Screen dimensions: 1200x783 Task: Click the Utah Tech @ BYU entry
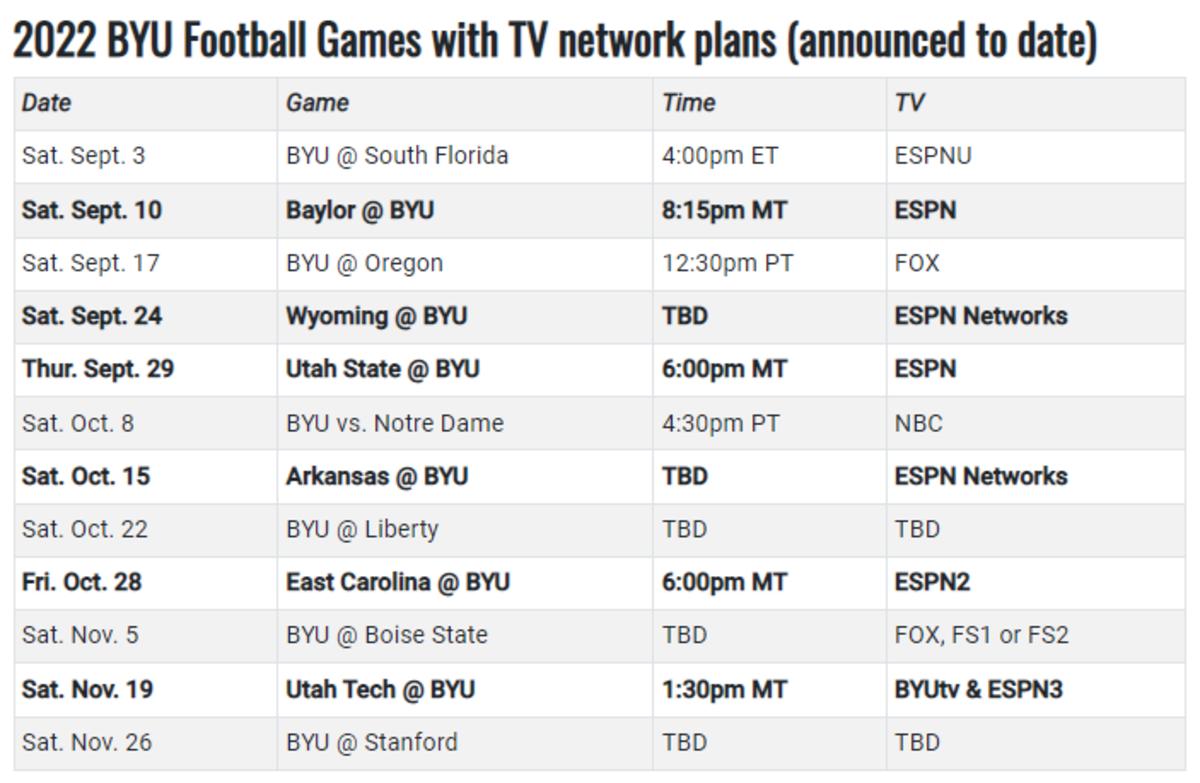380,689
